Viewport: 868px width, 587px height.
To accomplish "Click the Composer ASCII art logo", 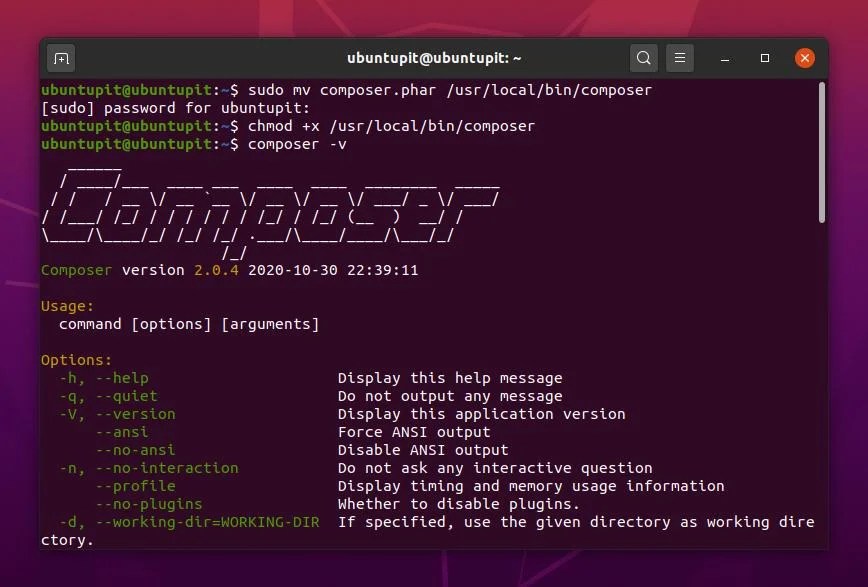I will click(x=271, y=213).
